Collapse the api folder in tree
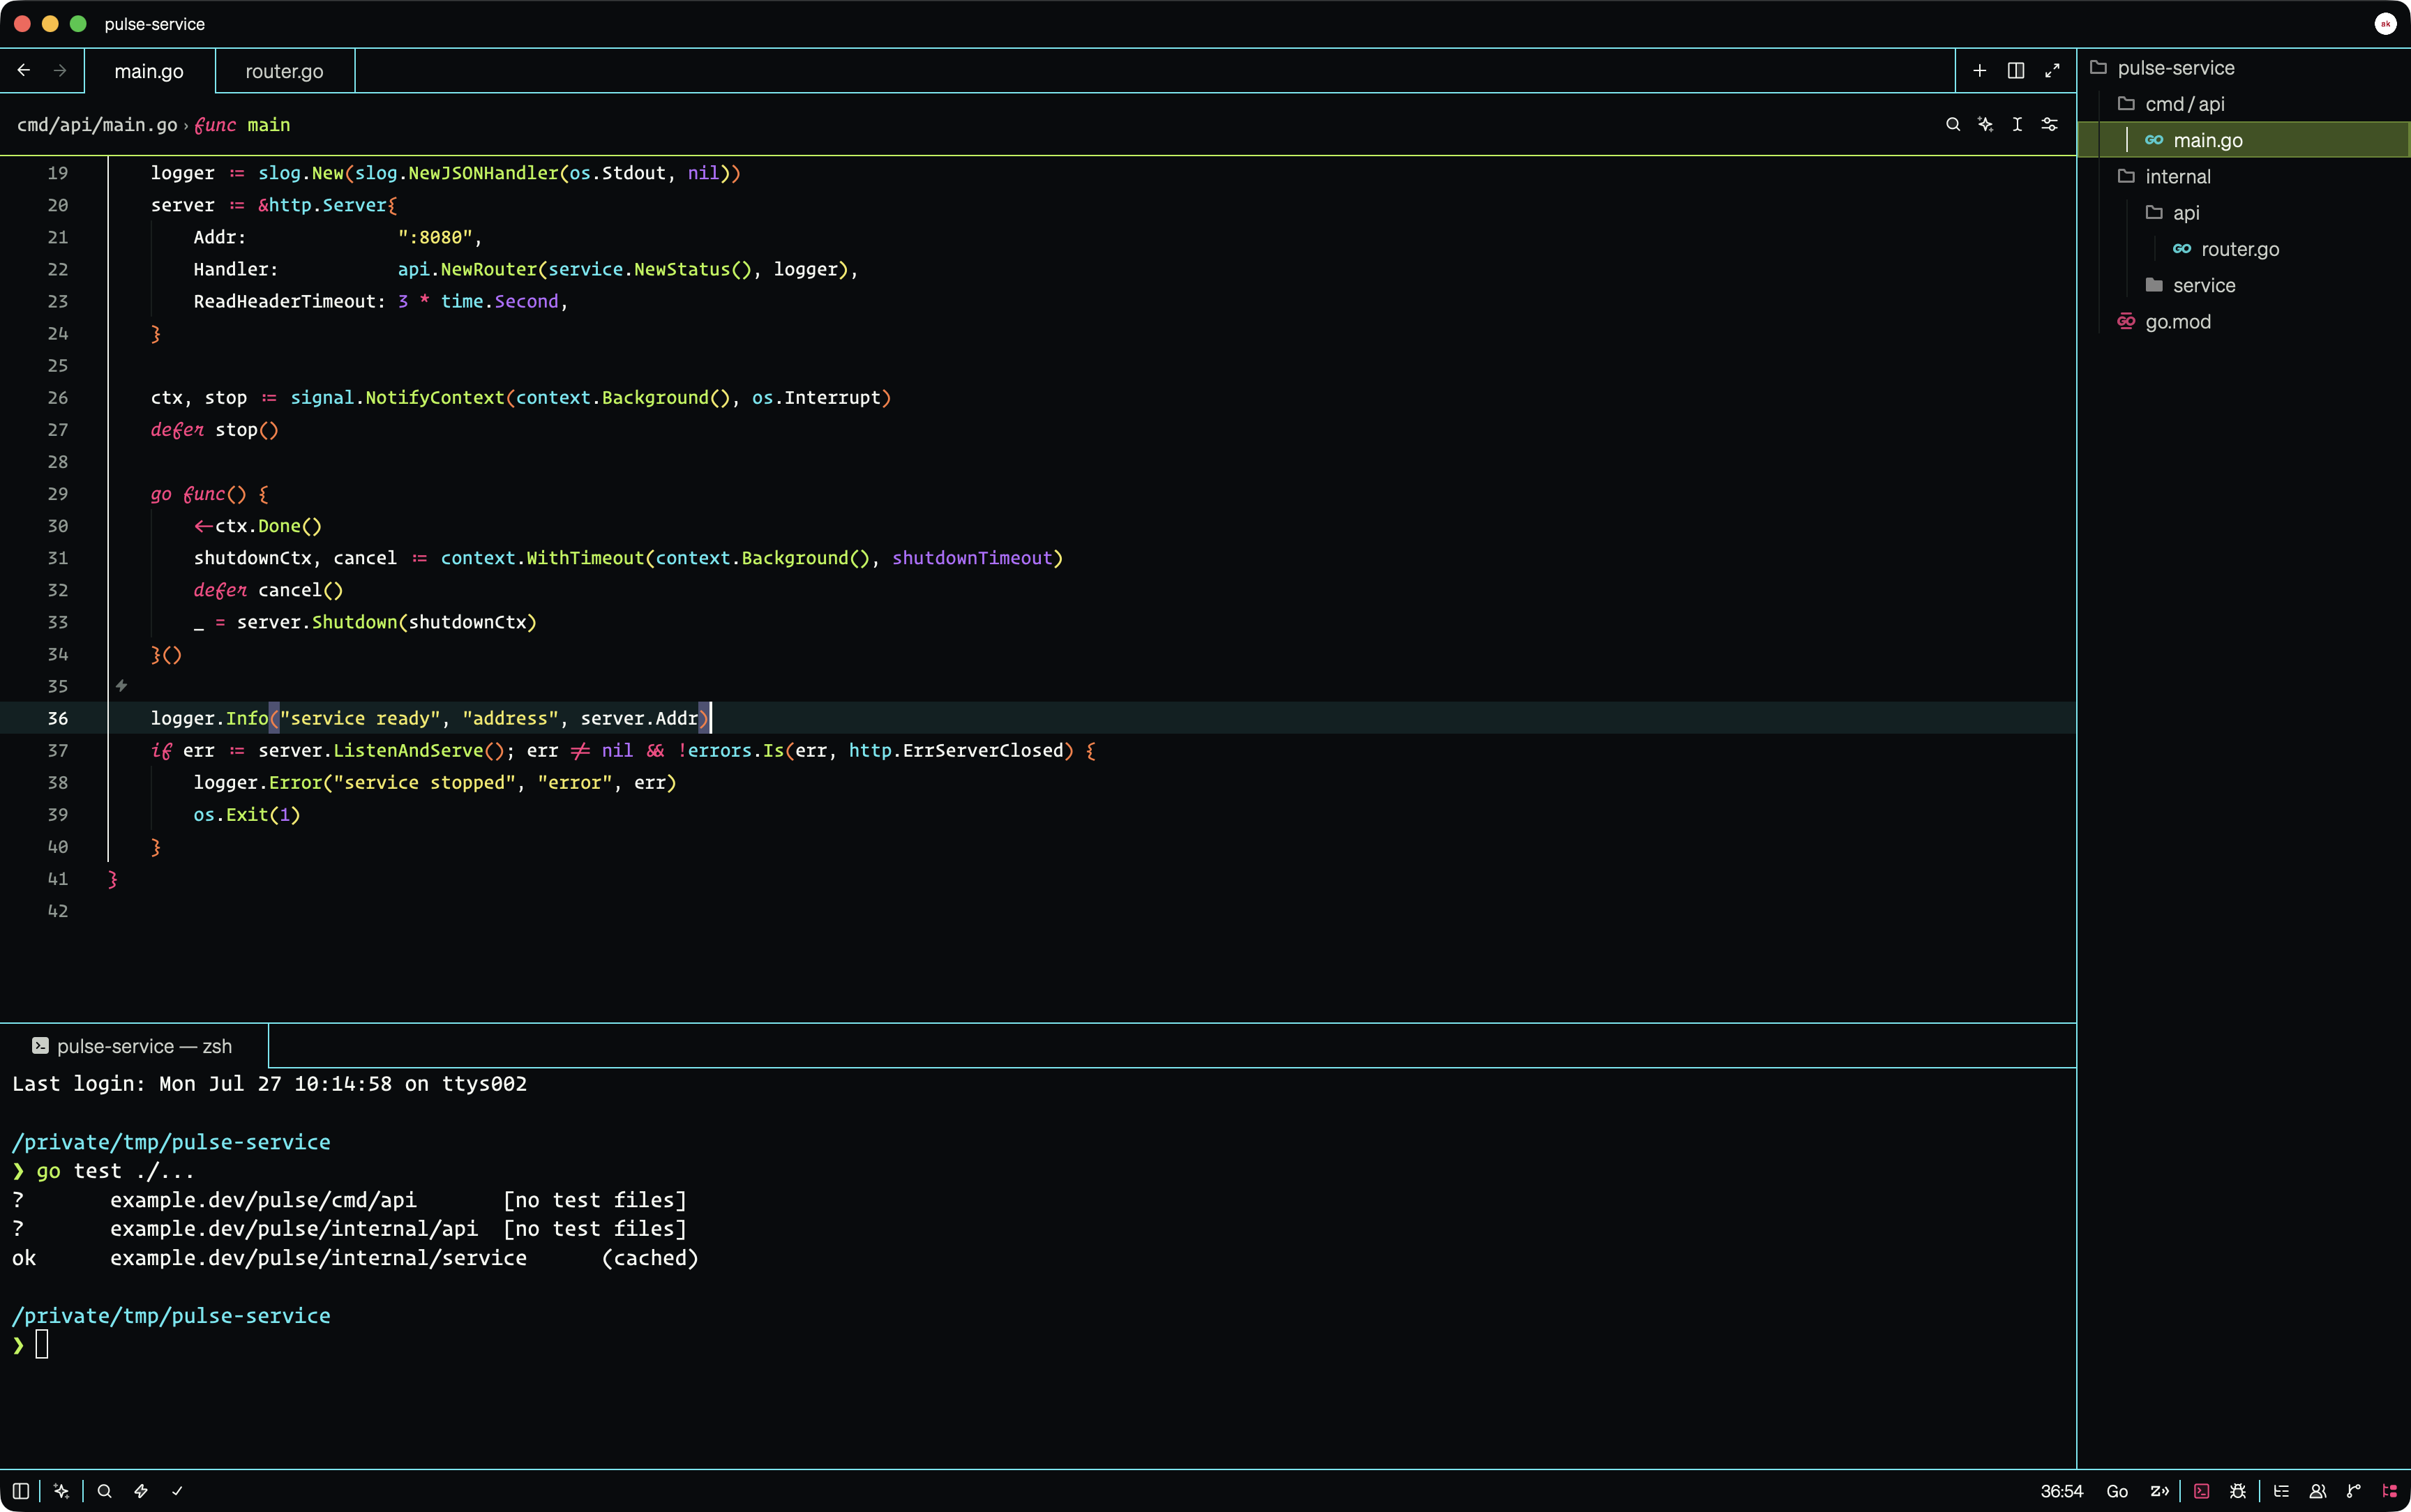This screenshot has height=1512, width=2411. (x=2244, y=213)
